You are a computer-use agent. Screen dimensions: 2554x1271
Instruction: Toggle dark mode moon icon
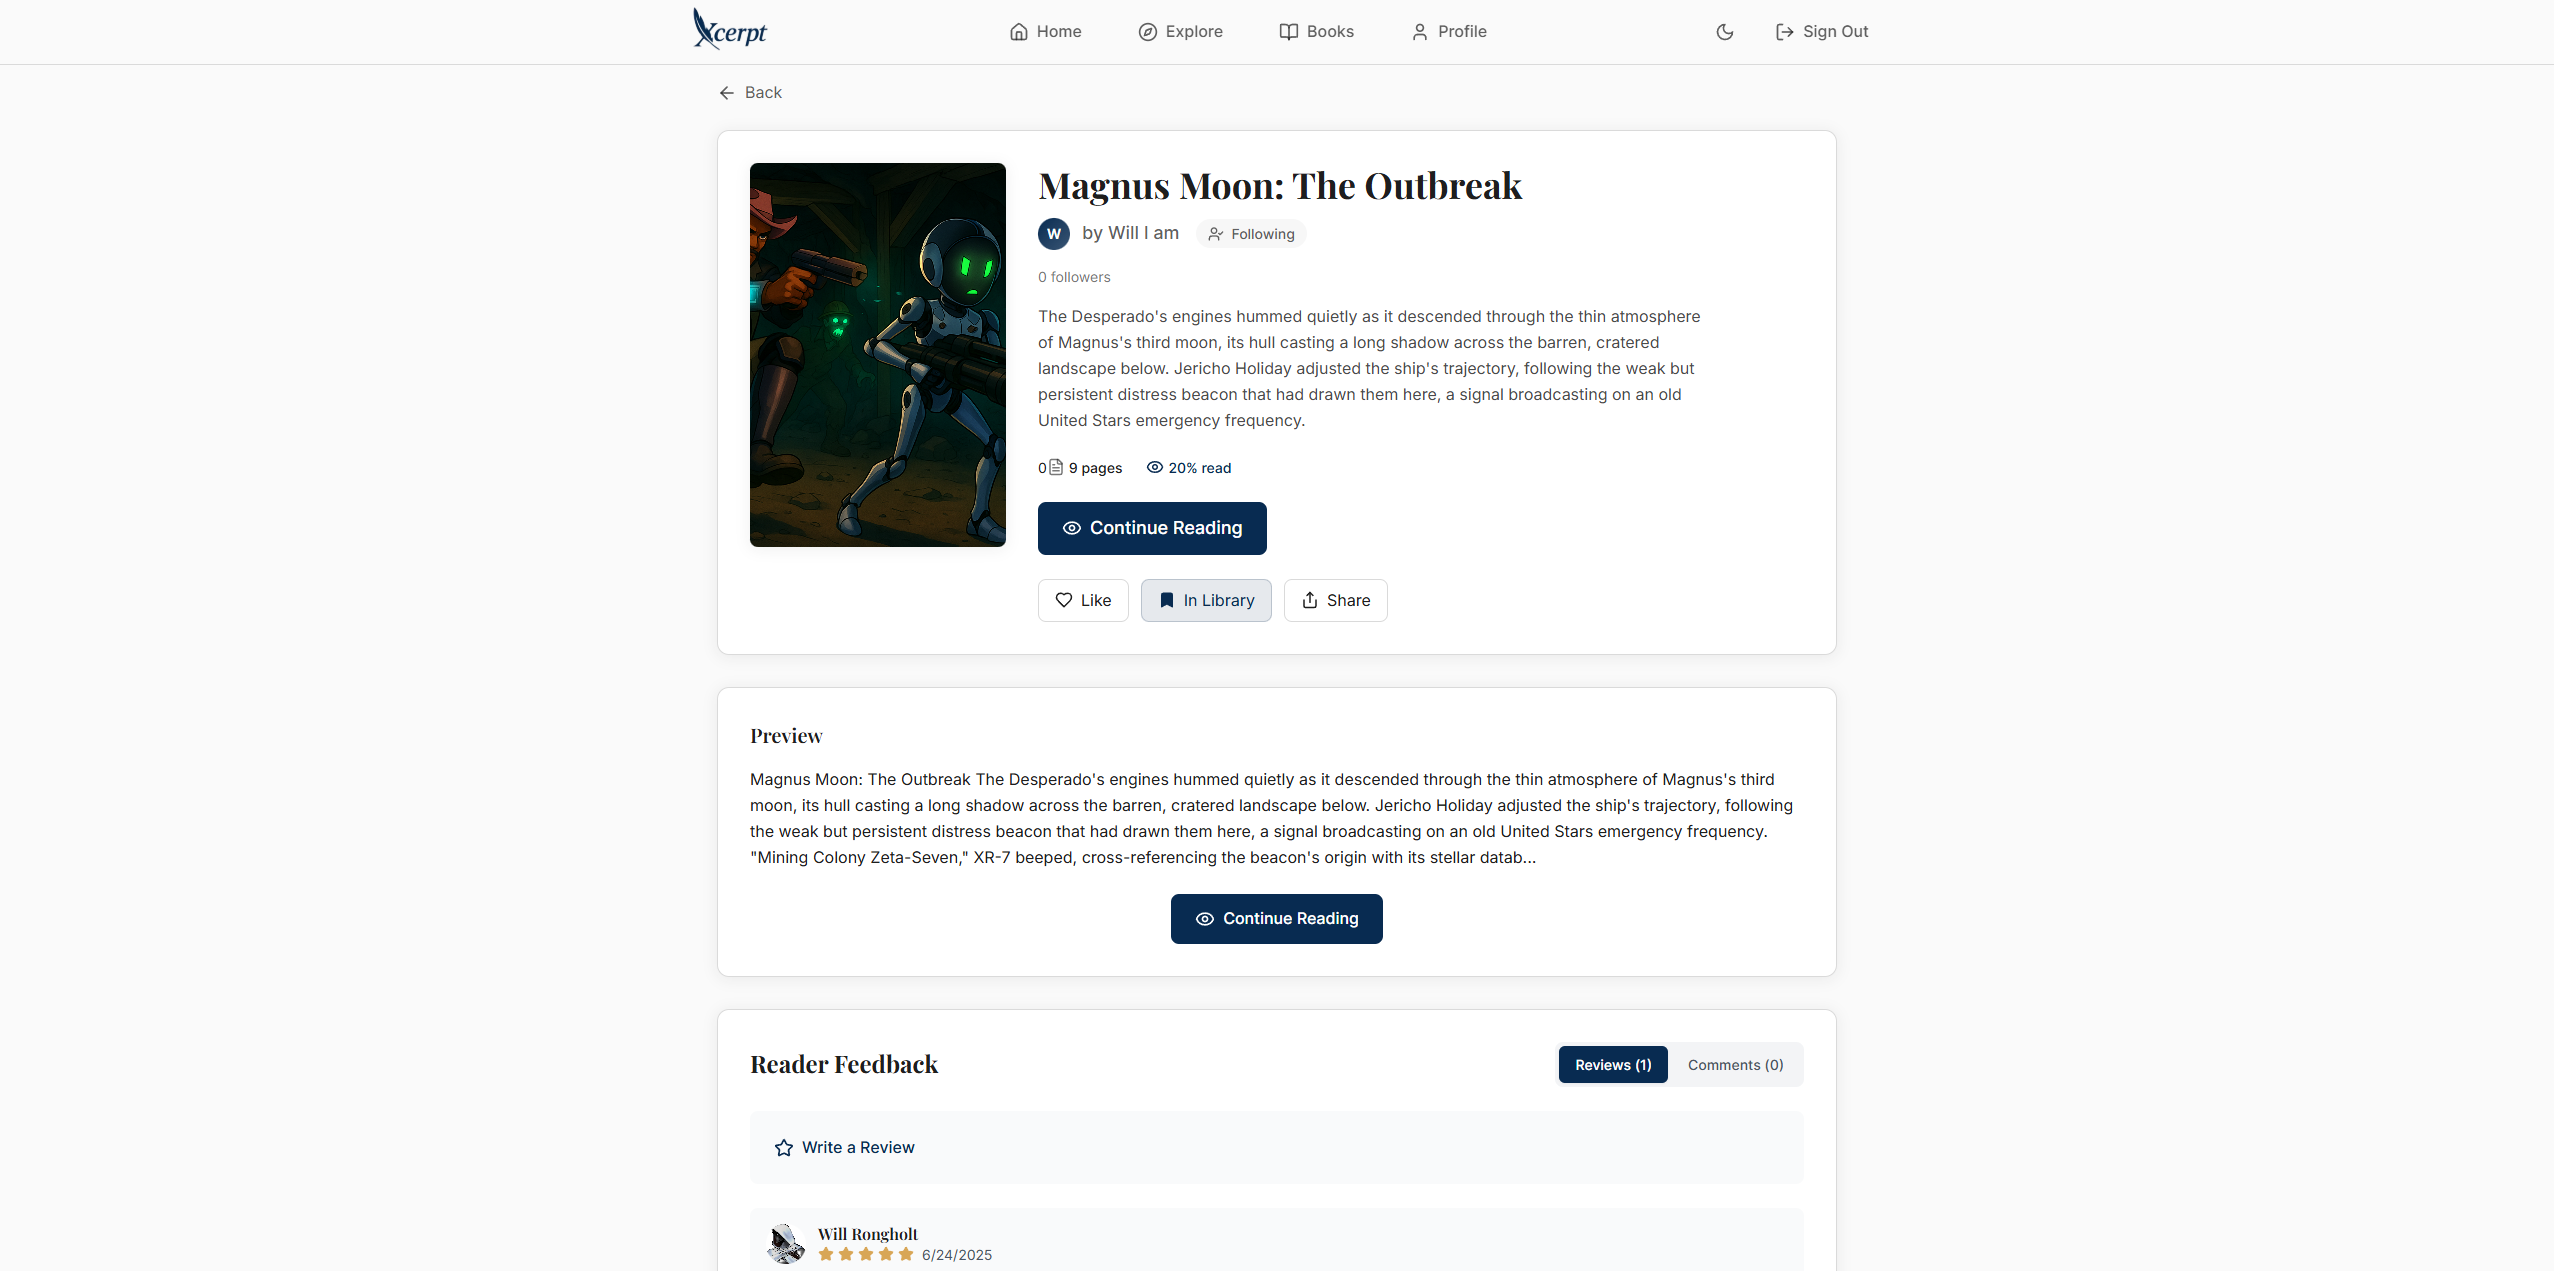click(1724, 32)
